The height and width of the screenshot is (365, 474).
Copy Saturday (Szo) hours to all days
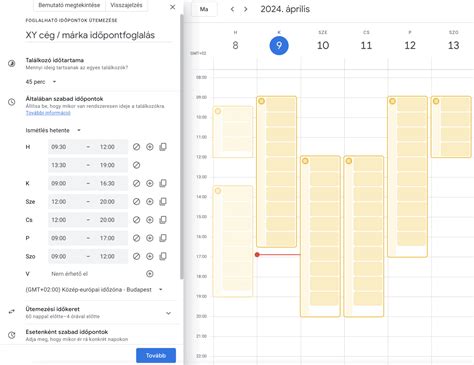(163, 256)
